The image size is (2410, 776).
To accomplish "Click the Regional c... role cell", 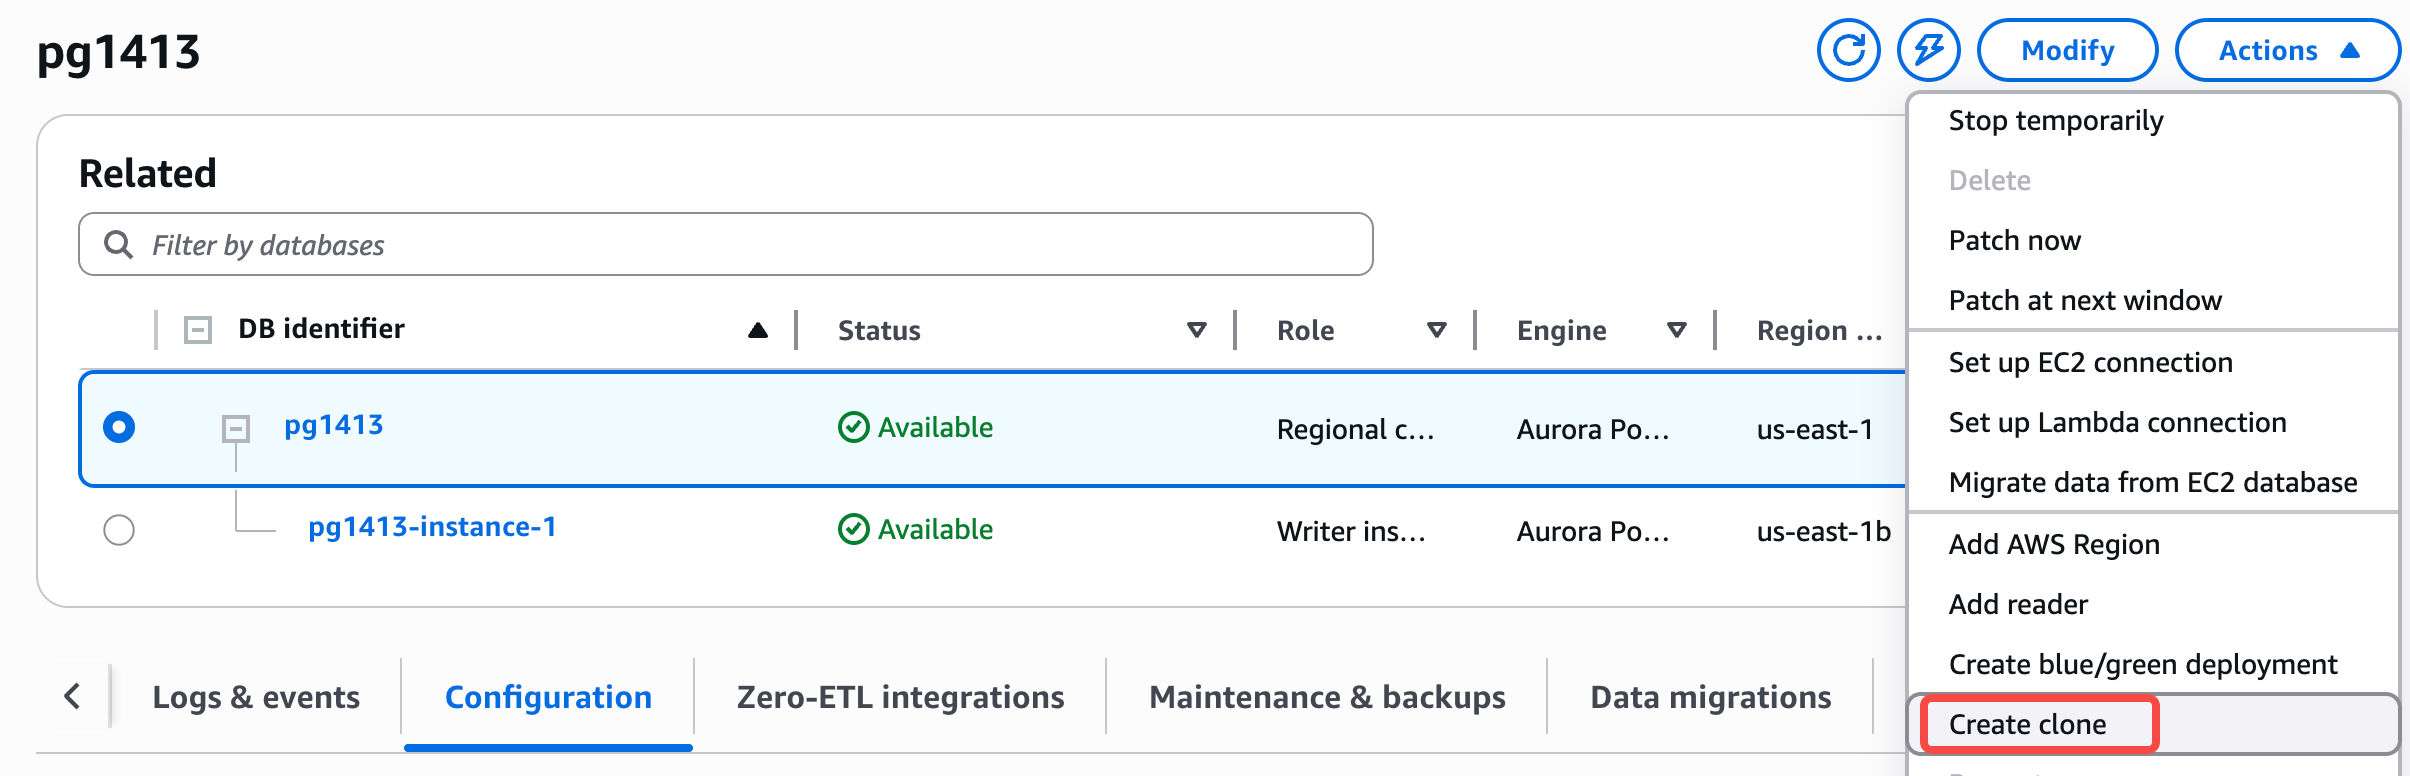I will click(x=1355, y=429).
